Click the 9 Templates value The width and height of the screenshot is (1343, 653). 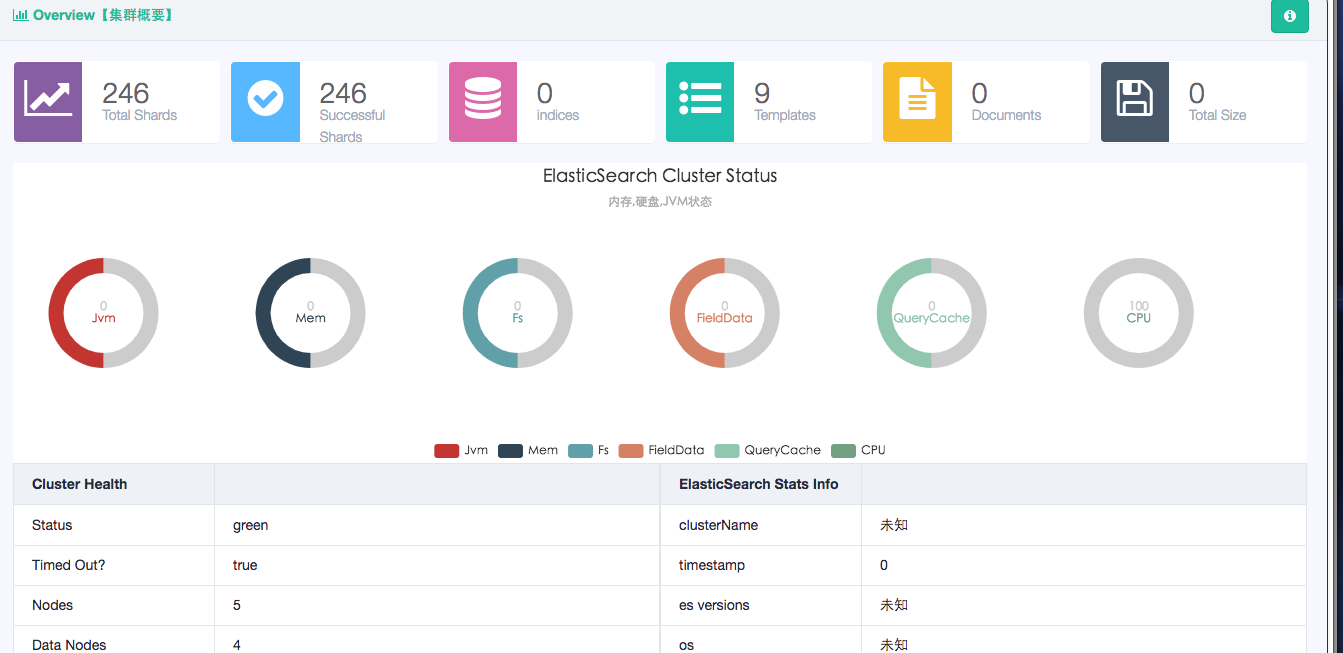pyautogui.click(x=762, y=93)
